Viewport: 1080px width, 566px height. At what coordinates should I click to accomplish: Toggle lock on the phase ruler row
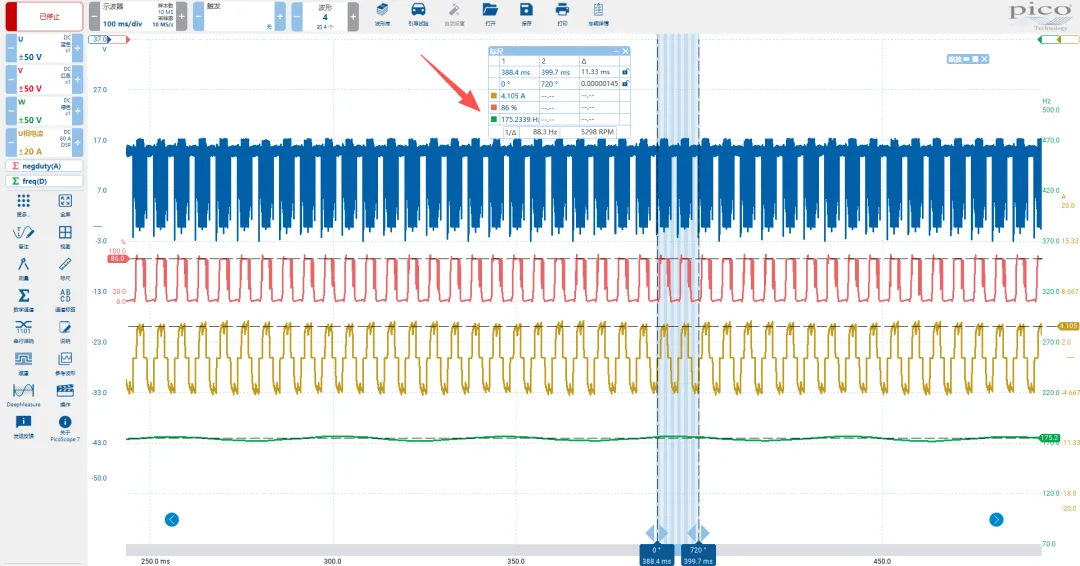pos(625,84)
